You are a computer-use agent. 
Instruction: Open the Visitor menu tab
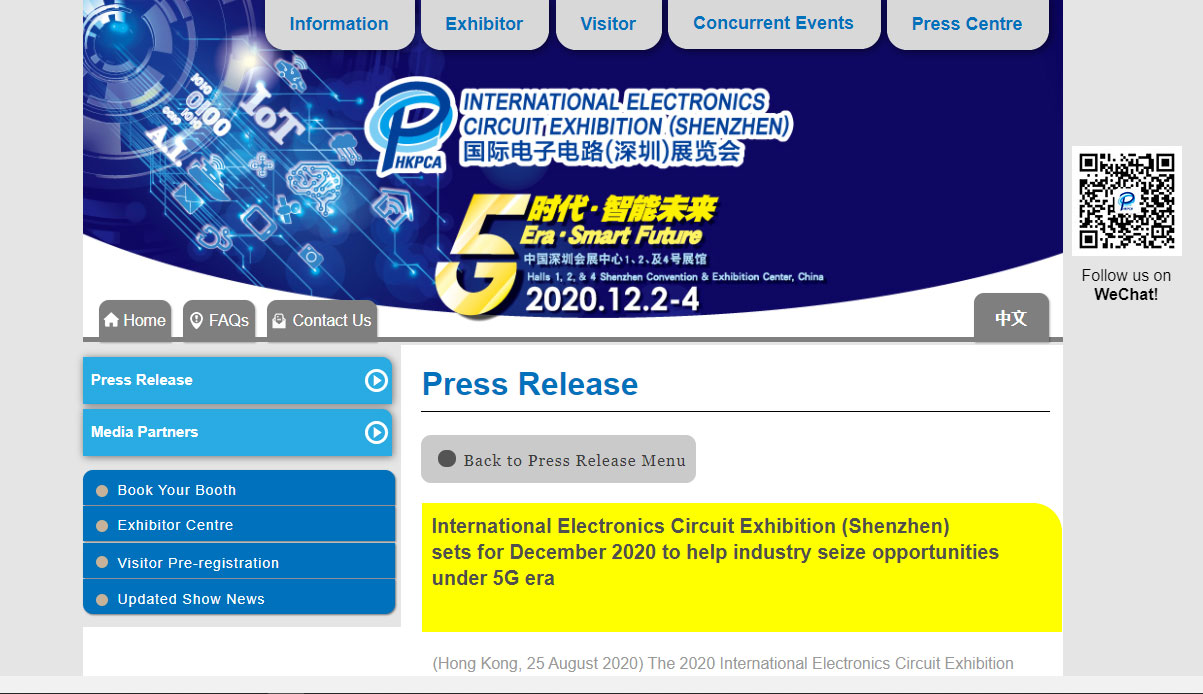point(608,24)
